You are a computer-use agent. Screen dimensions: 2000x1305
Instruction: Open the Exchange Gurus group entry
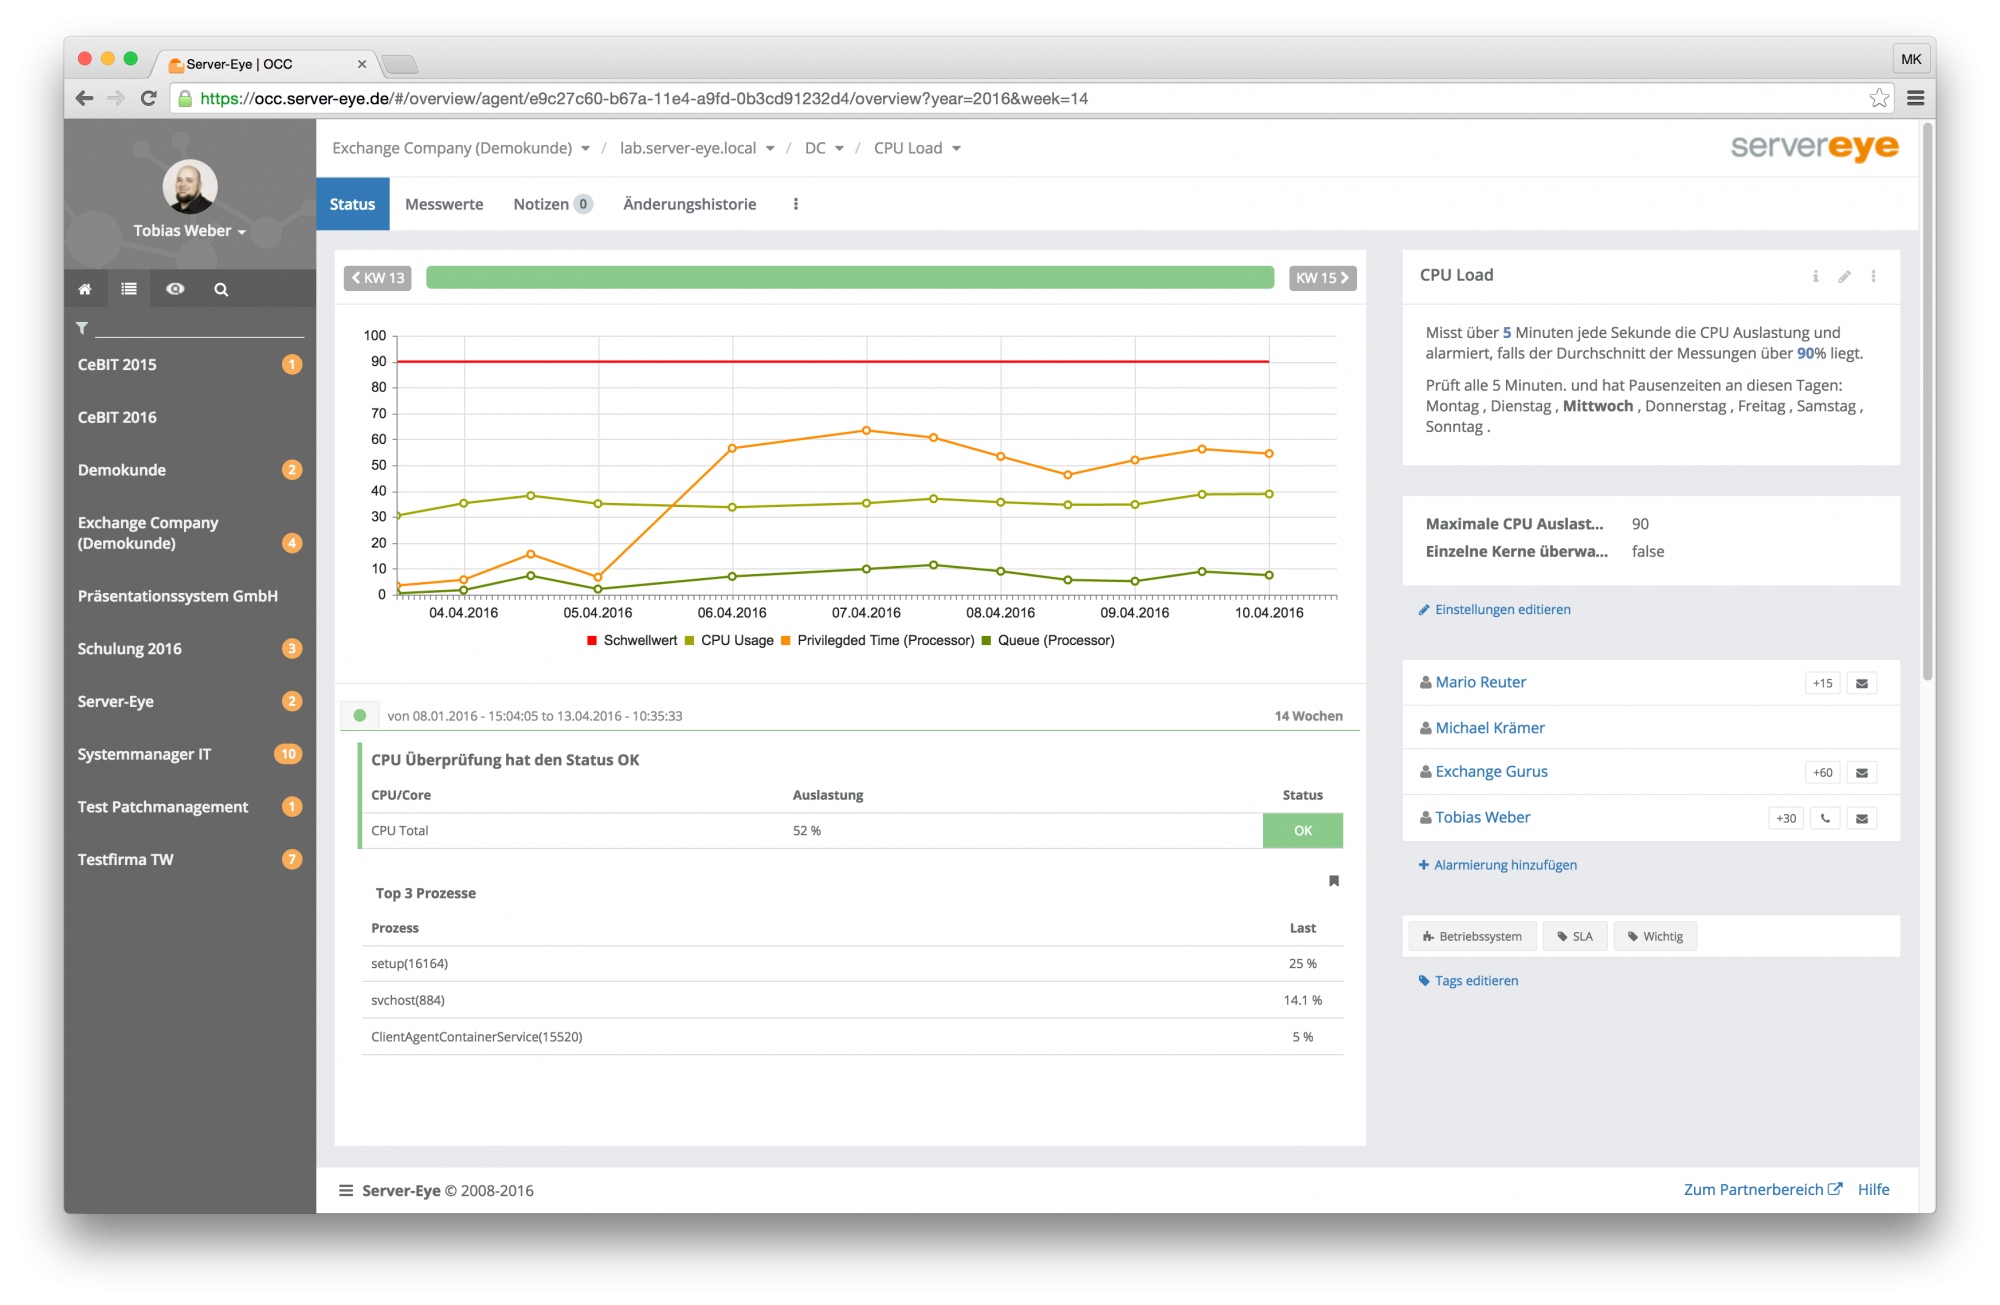coord(1491,772)
